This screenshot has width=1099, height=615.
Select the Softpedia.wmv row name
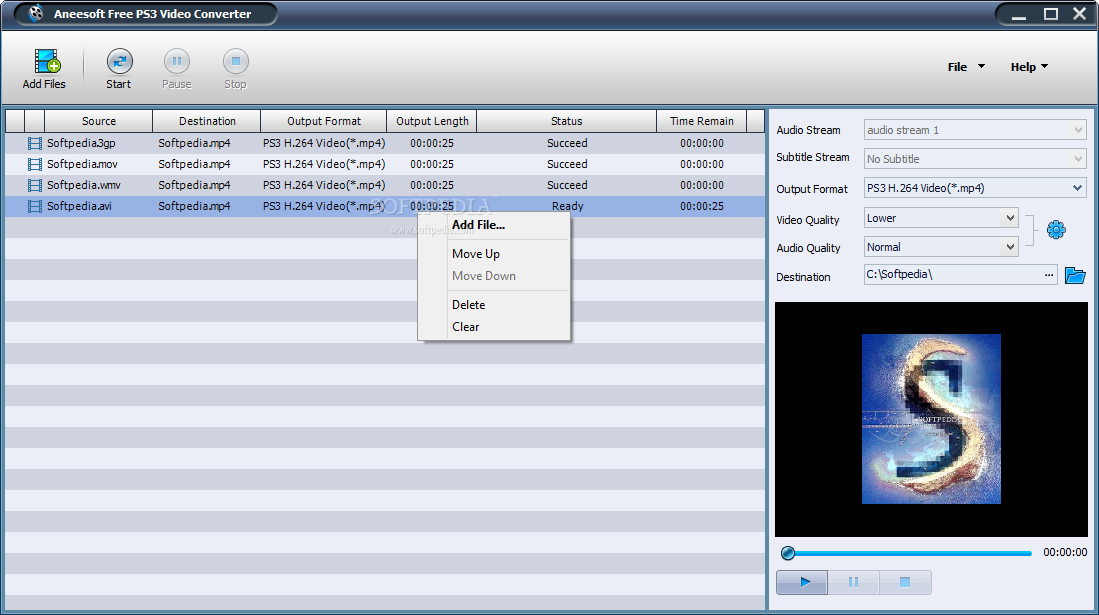pos(84,185)
